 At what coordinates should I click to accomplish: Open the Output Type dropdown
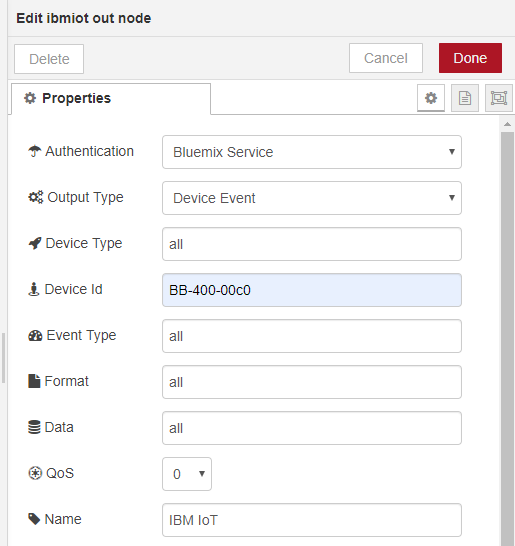(312, 198)
